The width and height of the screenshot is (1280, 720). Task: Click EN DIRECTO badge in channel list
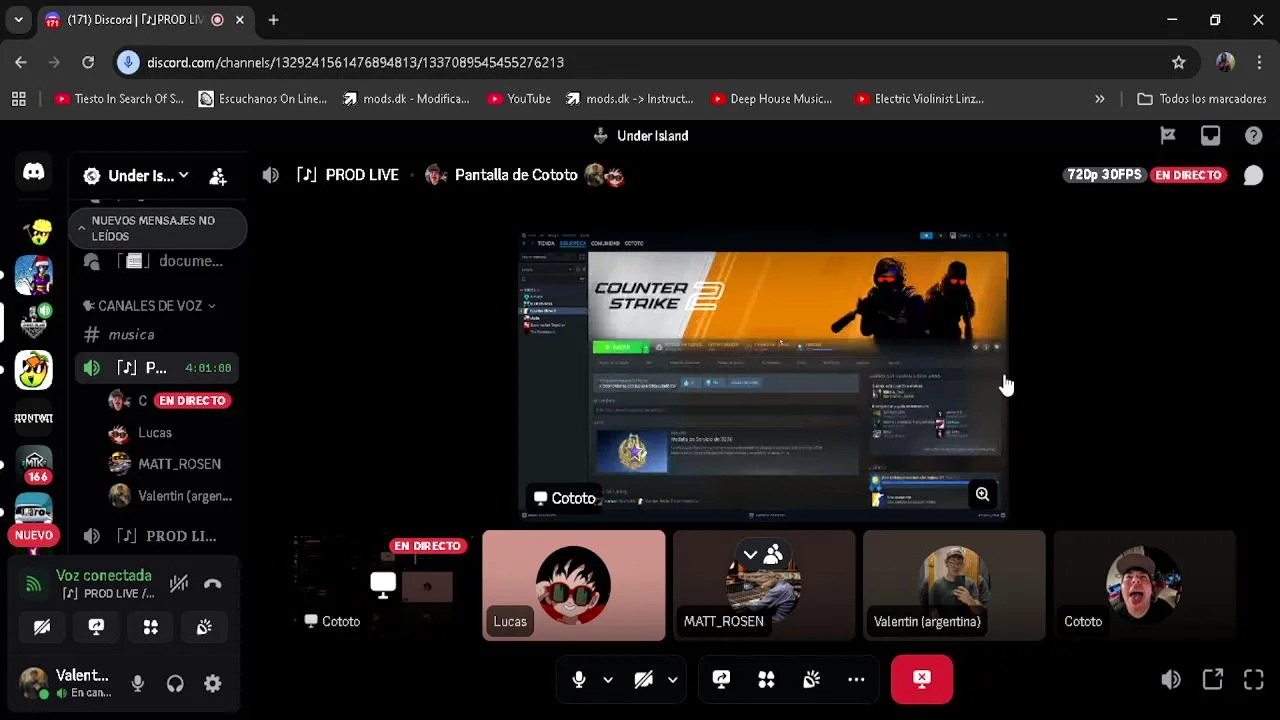click(192, 400)
